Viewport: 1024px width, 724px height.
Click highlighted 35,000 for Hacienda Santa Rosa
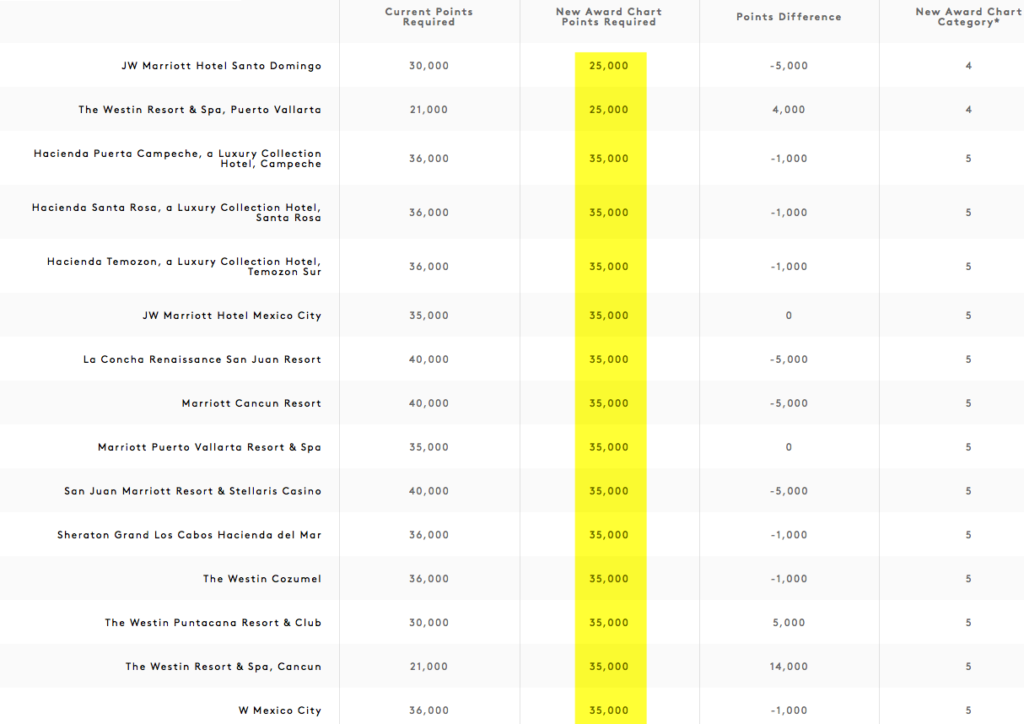tap(609, 213)
